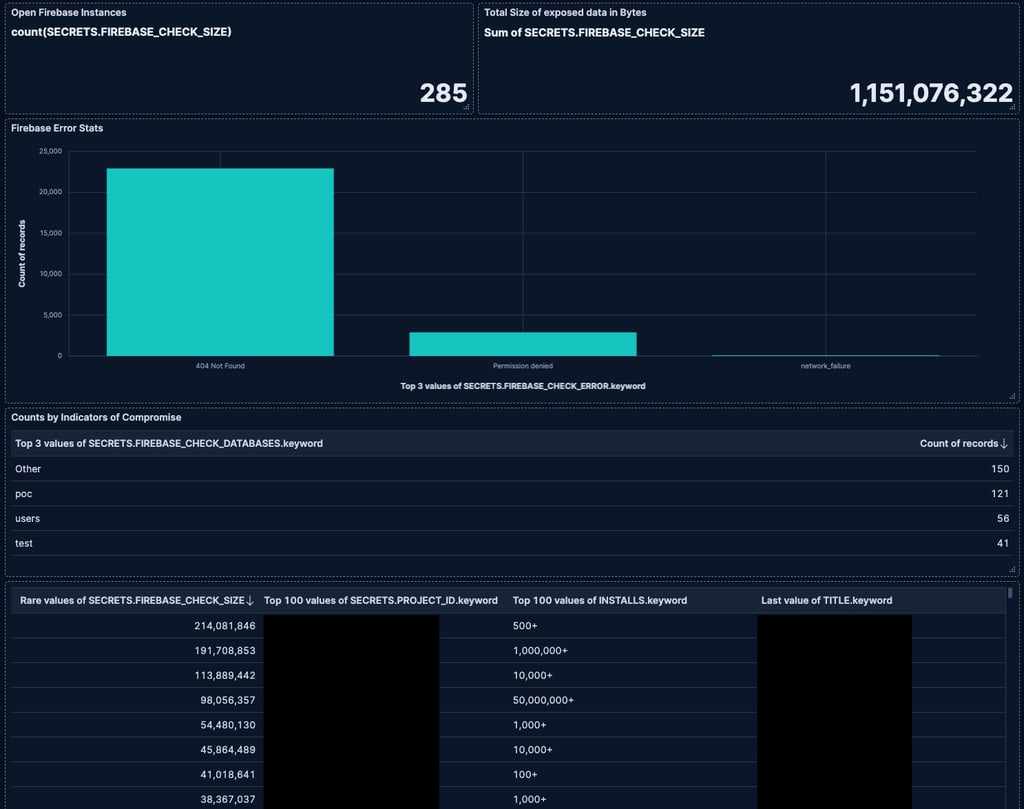Image resolution: width=1024 pixels, height=809 pixels.
Task: Click the Permission denied axis label
Action: pos(522,366)
